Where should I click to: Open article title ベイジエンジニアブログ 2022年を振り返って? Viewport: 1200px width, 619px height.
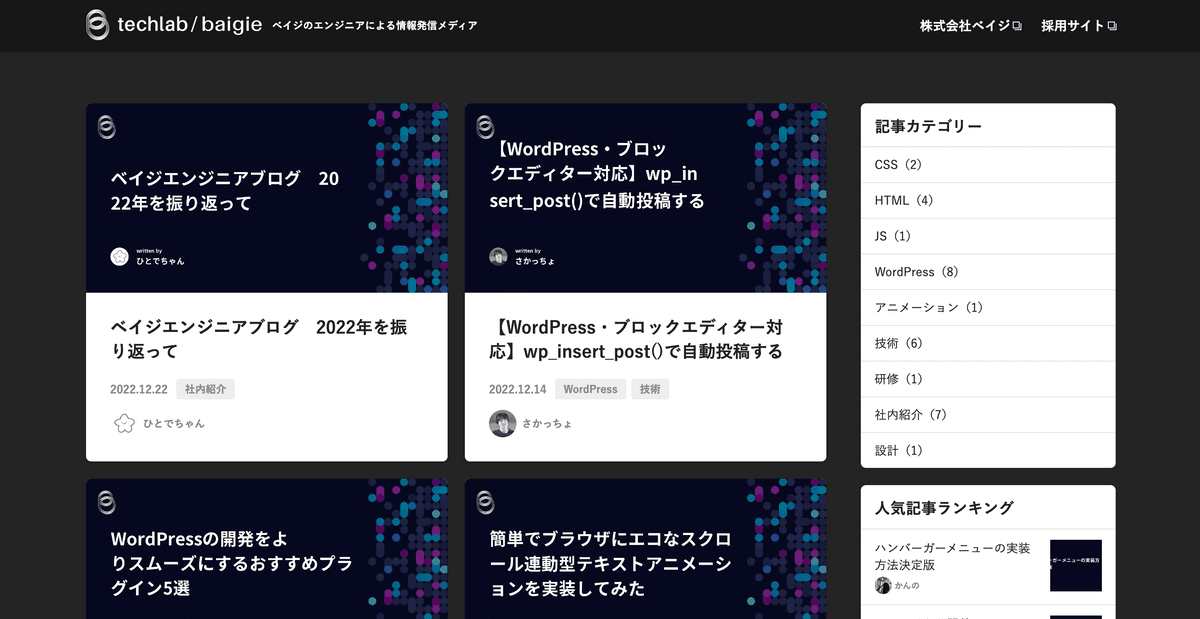point(258,339)
